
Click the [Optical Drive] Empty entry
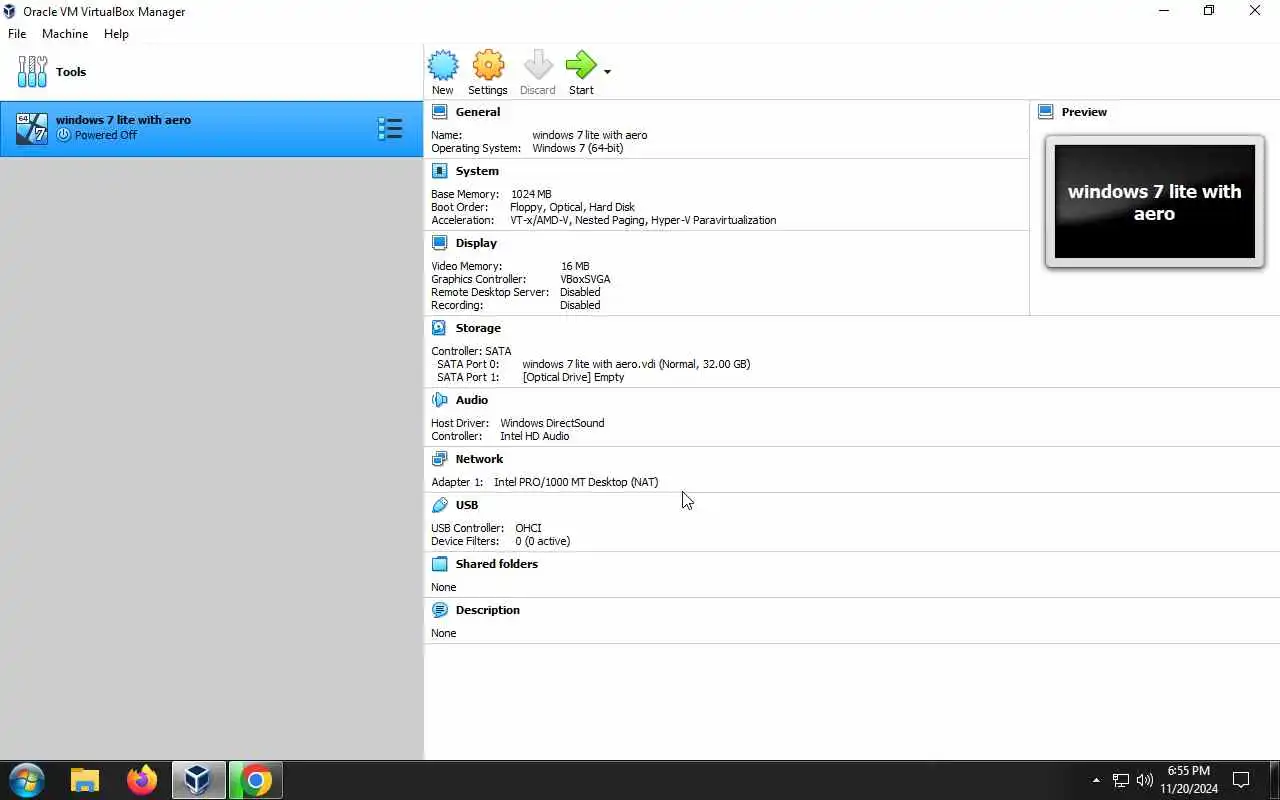(x=573, y=377)
